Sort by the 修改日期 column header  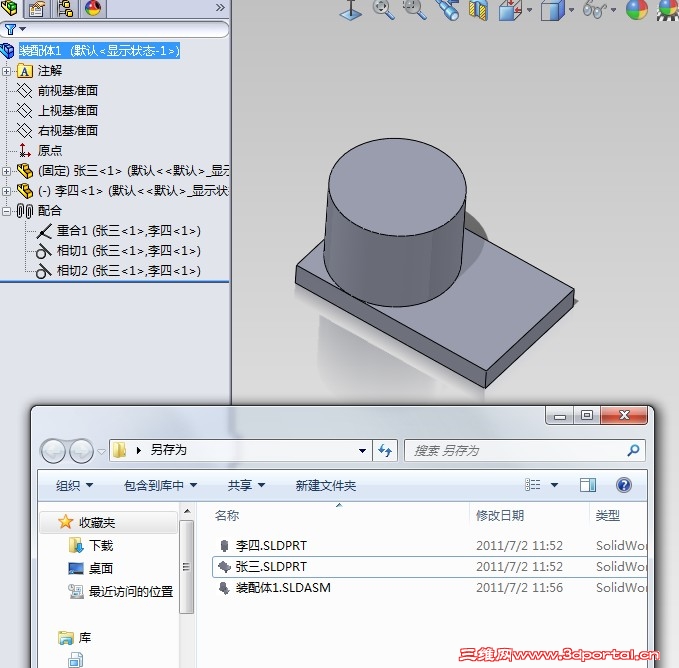click(x=500, y=515)
